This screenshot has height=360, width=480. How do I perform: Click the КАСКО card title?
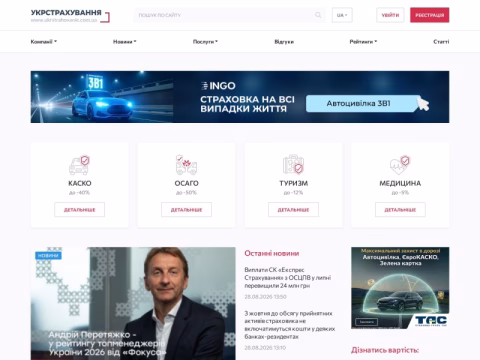point(80,183)
